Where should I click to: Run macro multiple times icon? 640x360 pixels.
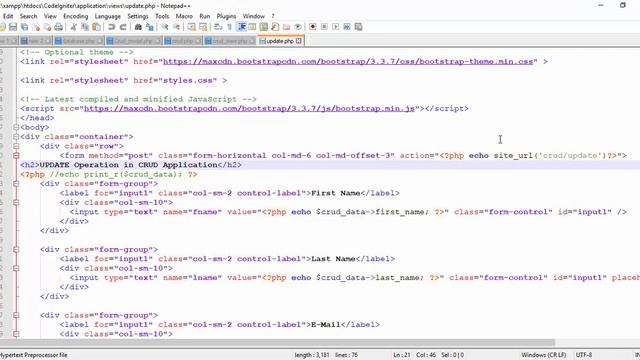(x=347, y=27)
